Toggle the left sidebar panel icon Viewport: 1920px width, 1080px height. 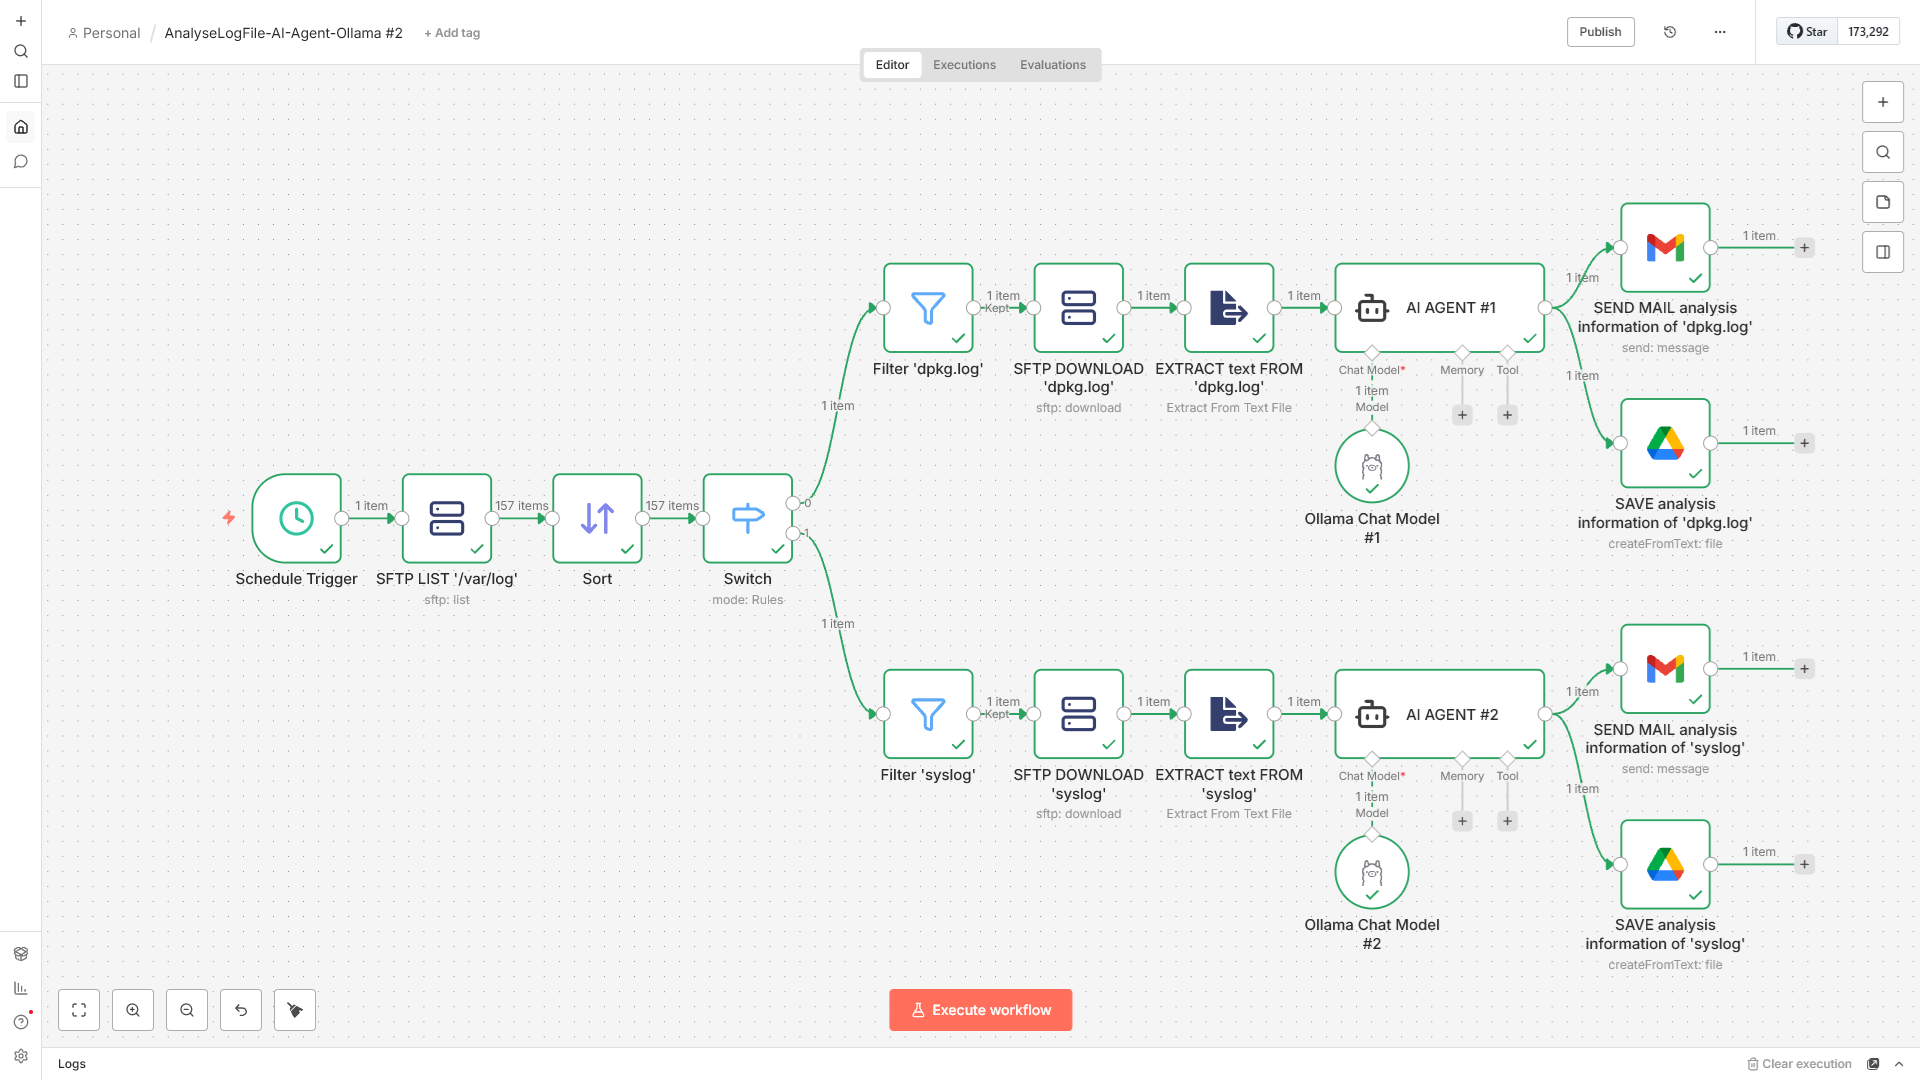[x=21, y=81]
